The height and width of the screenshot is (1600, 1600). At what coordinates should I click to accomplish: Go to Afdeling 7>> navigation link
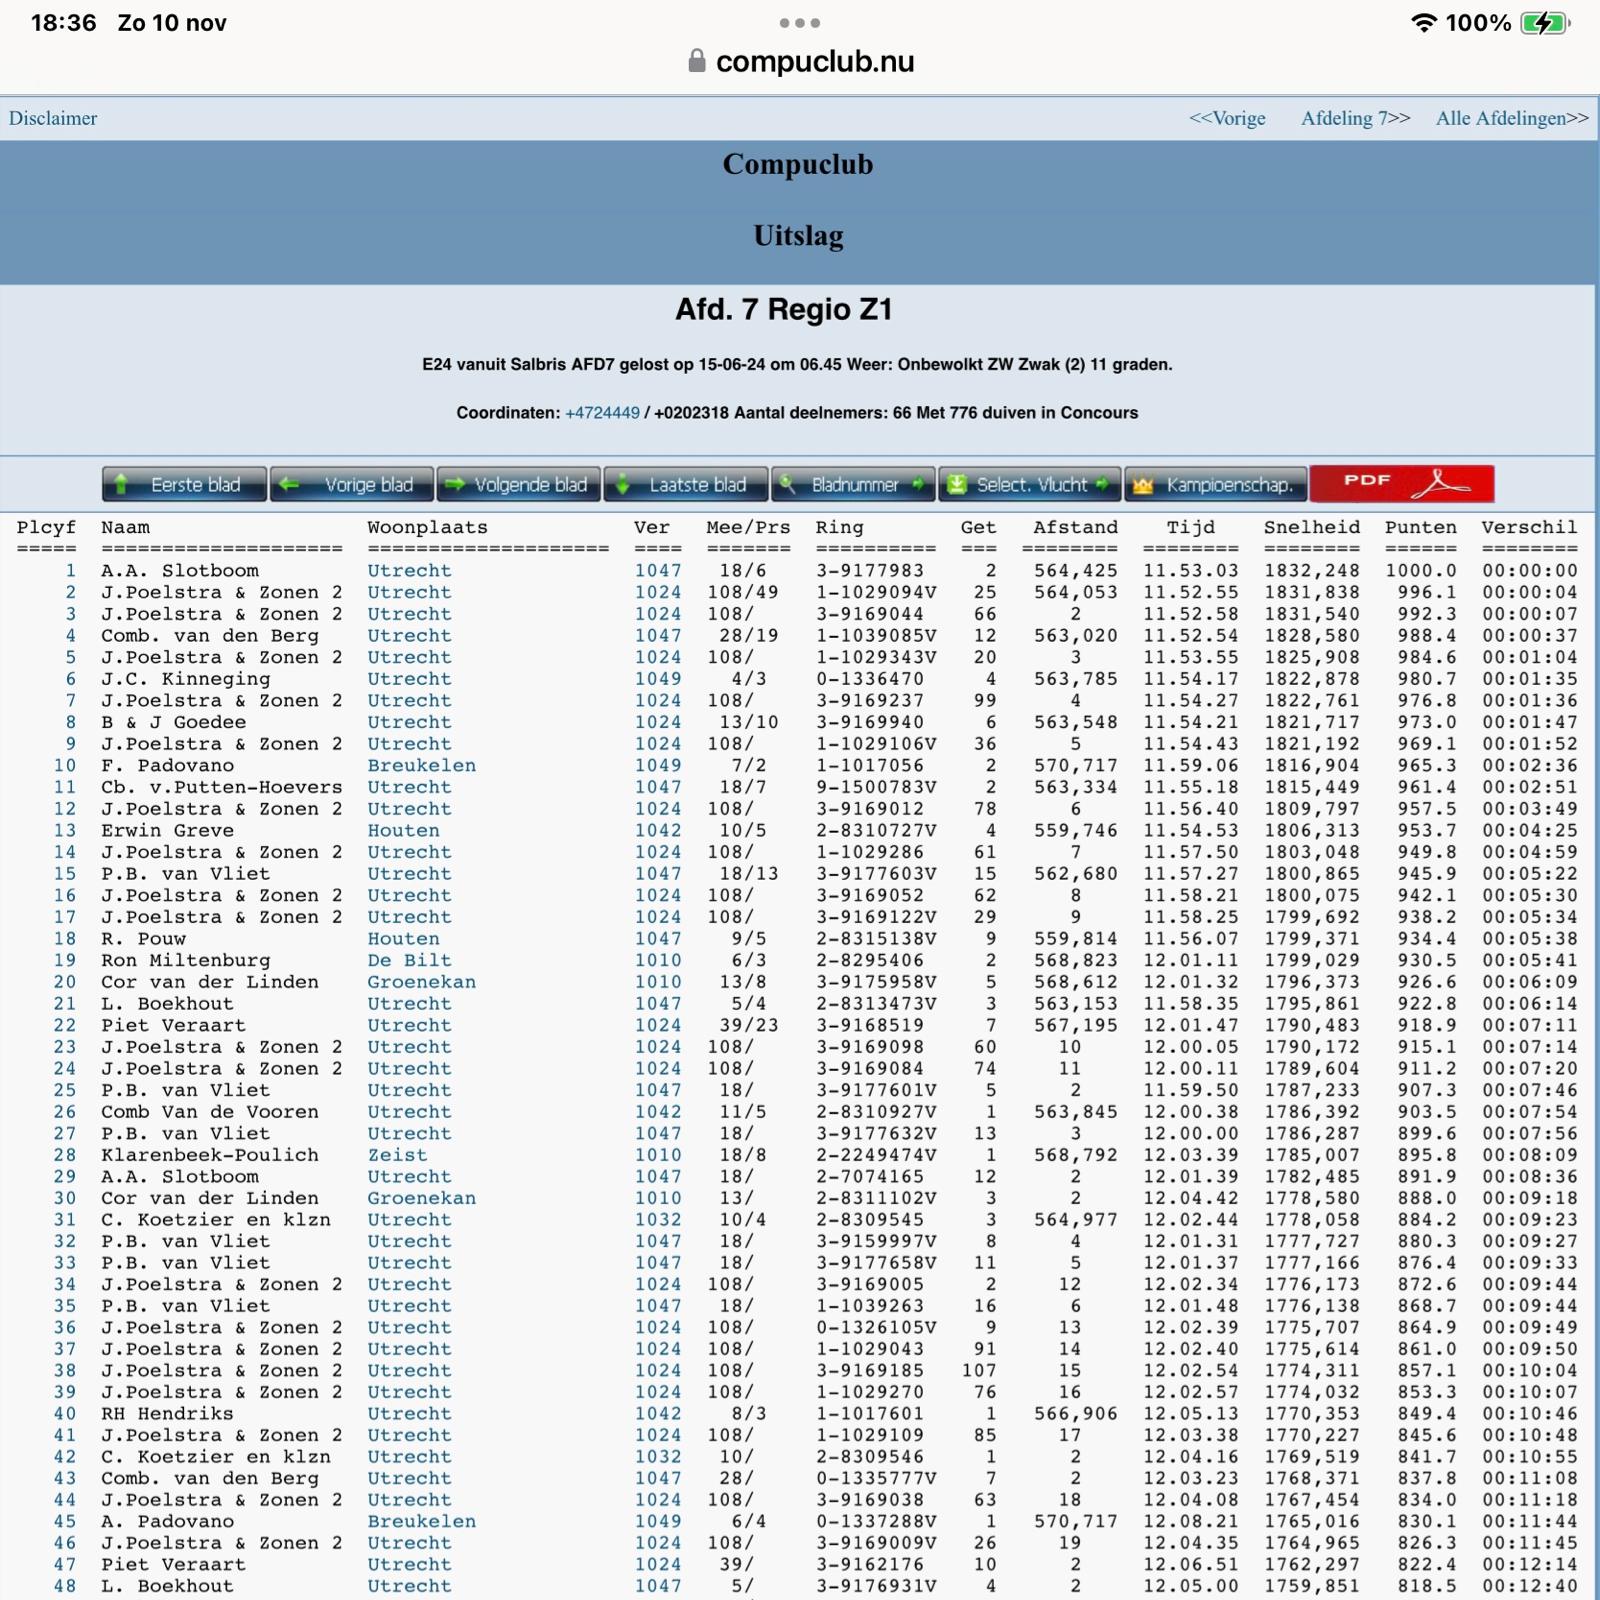pos(1355,118)
